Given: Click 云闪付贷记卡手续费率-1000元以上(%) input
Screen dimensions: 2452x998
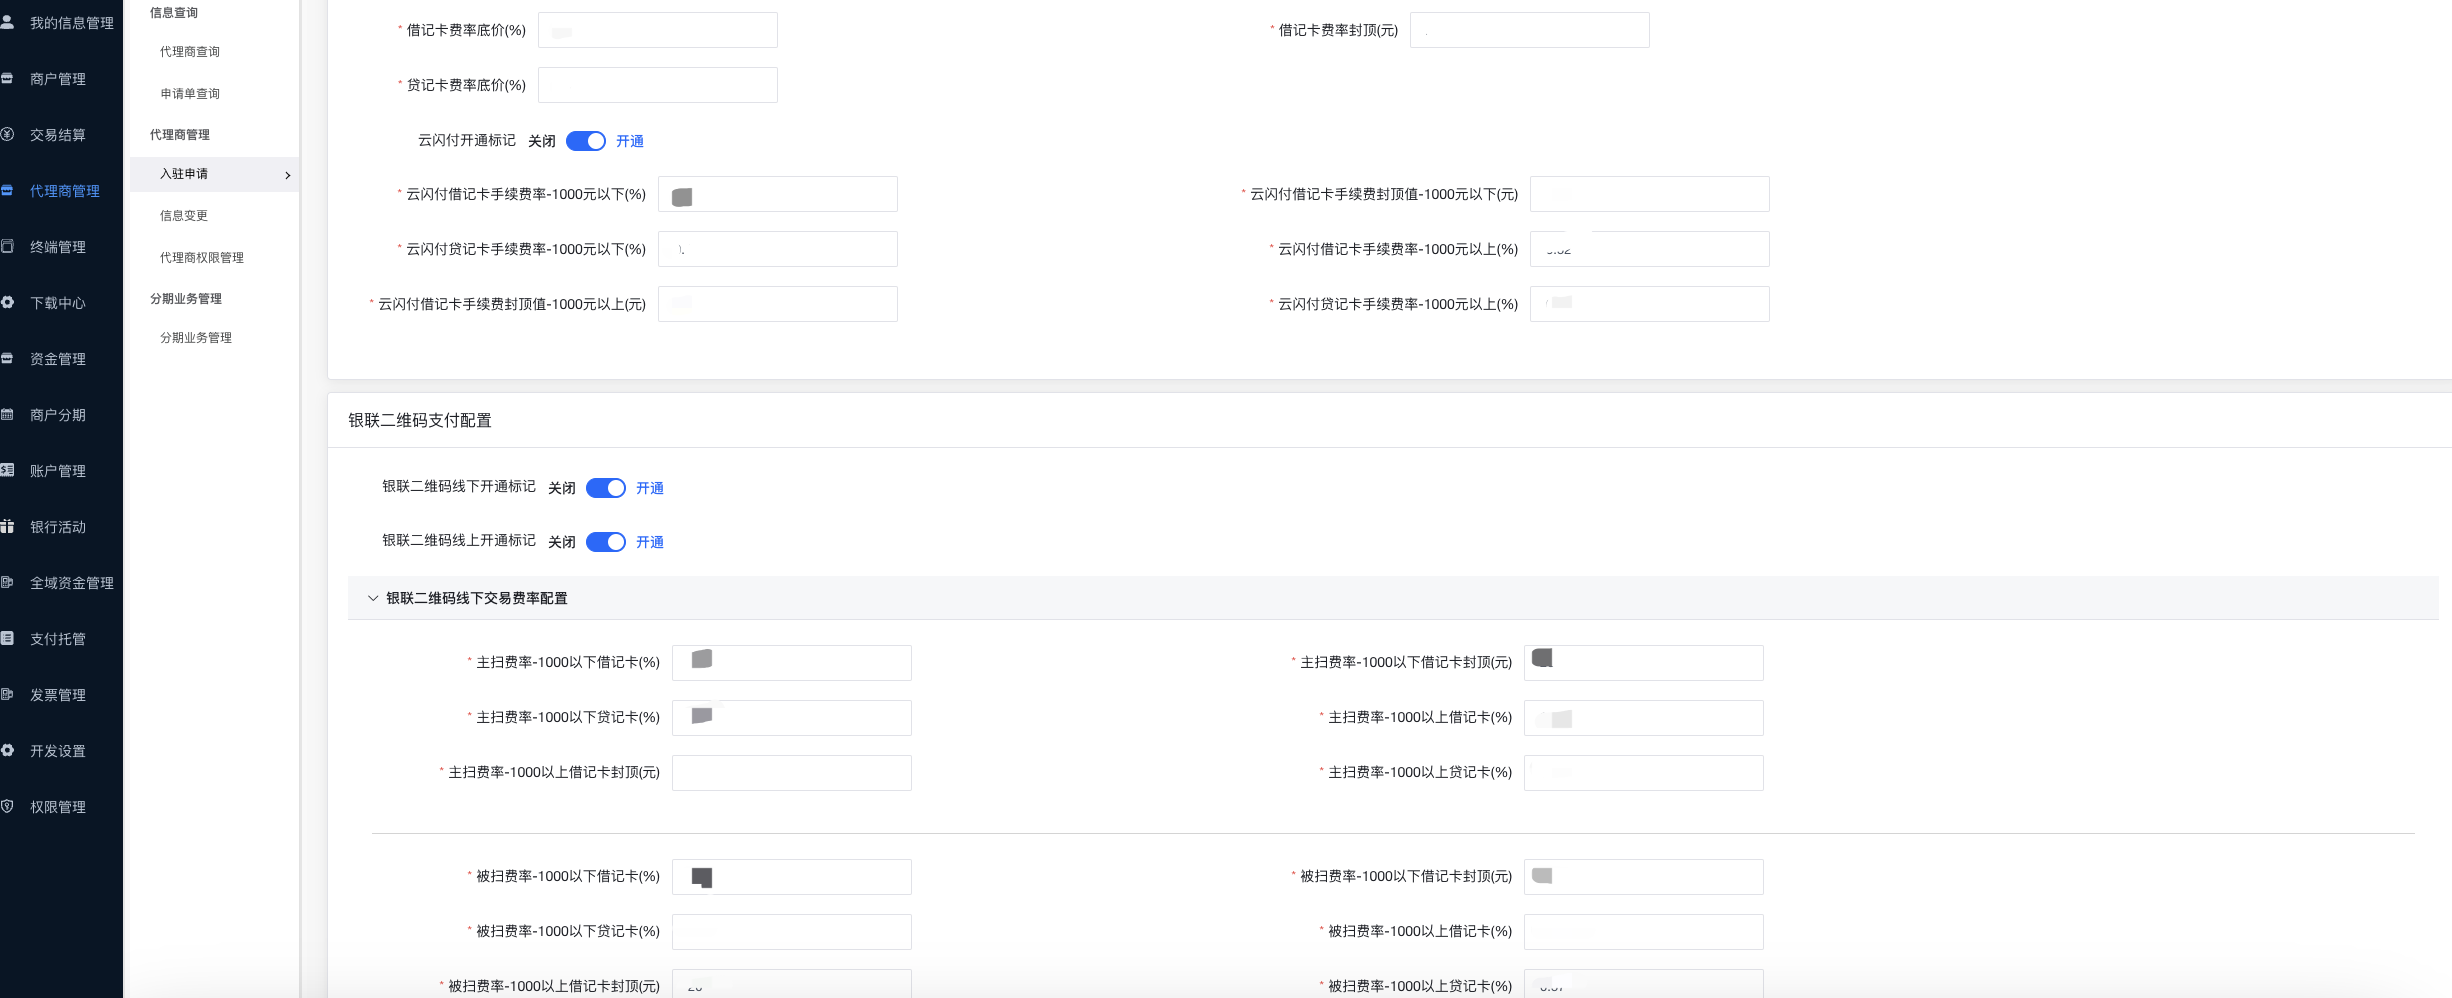Looking at the screenshot, I should click(1650, 304).
